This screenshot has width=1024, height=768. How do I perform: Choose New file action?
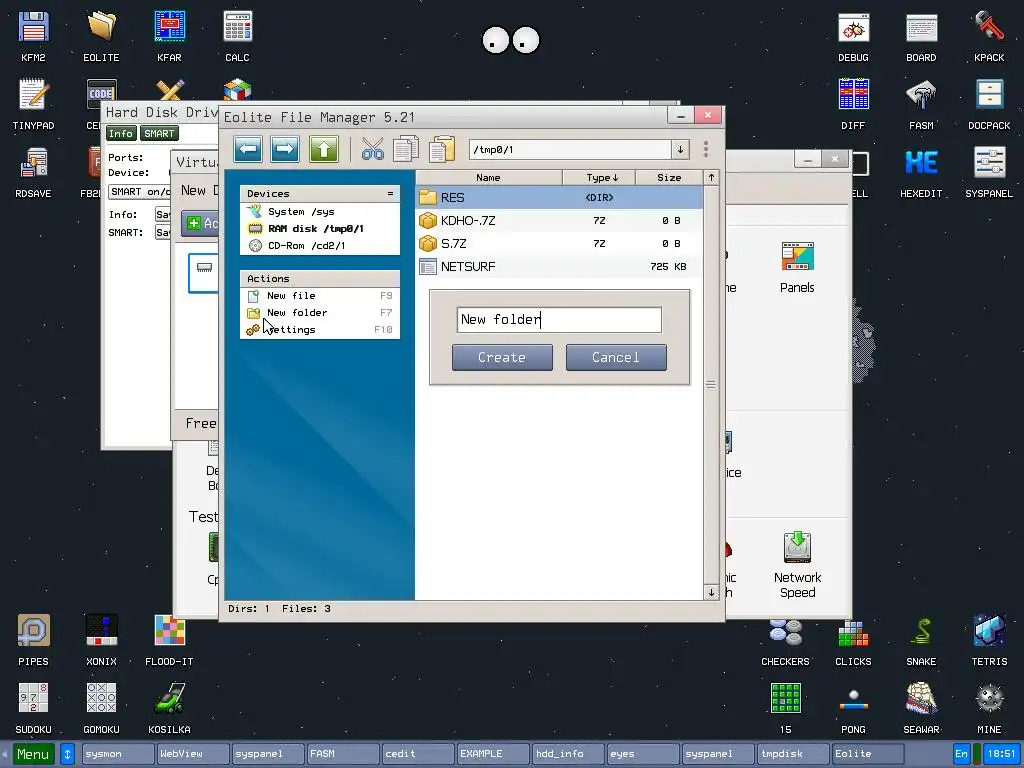[320, 296]
